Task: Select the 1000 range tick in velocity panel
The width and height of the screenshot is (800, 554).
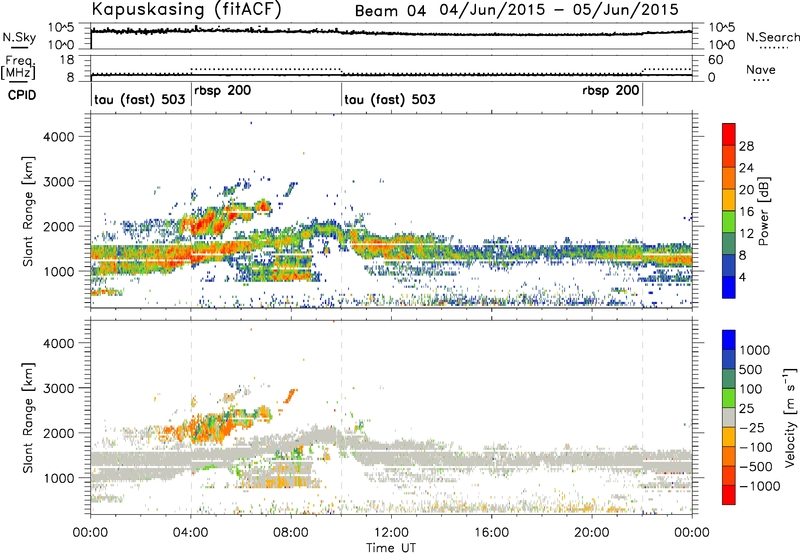Action: (59, 478)
